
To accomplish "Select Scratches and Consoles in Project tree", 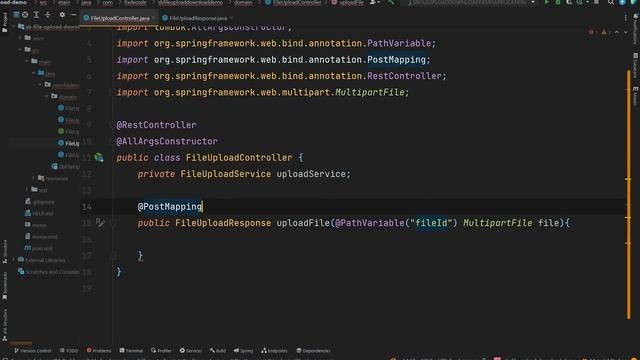I will pyautogui.click(x=49, y=272).
